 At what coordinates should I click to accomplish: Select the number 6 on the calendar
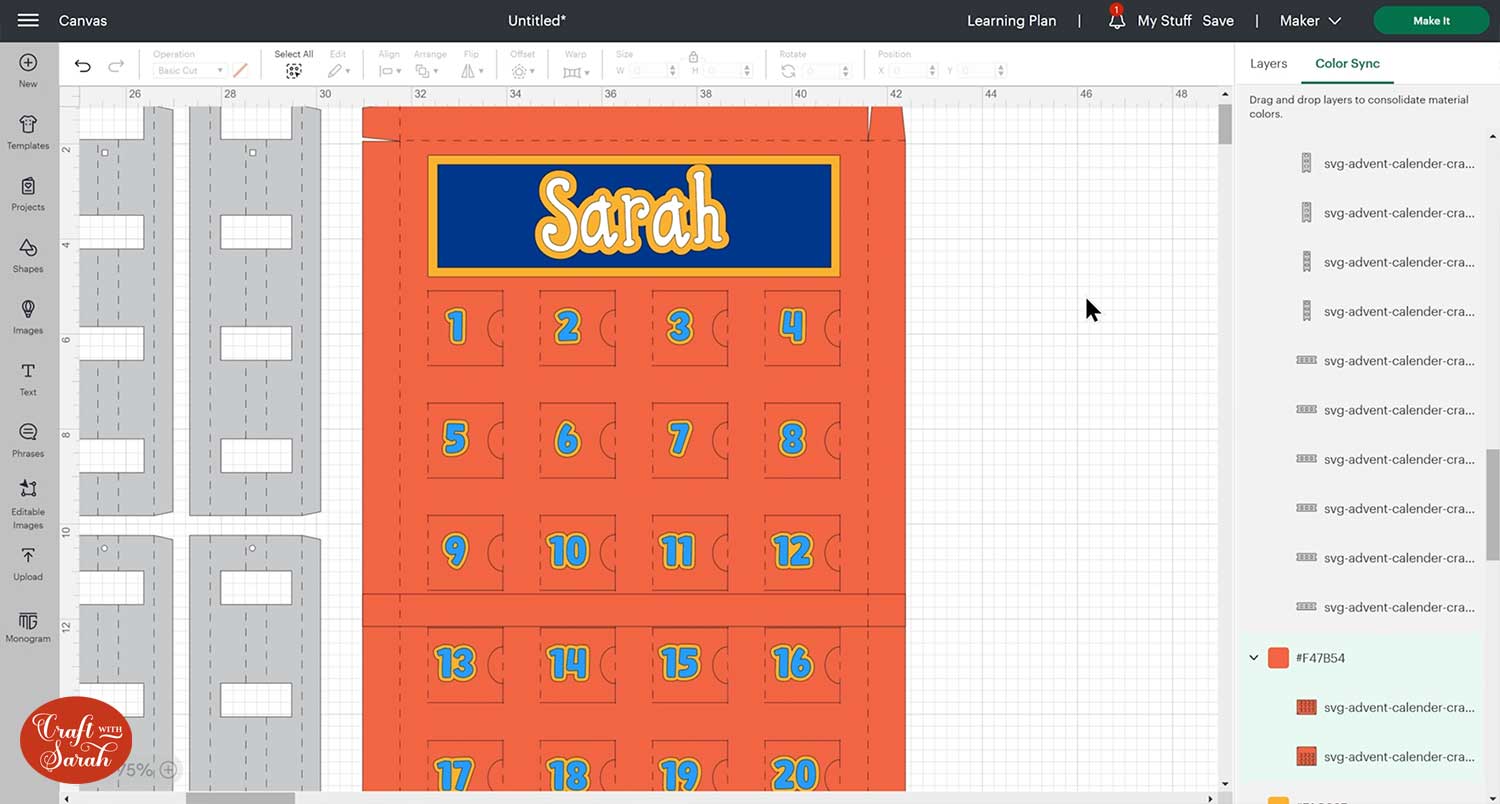(x=567, y=438)
